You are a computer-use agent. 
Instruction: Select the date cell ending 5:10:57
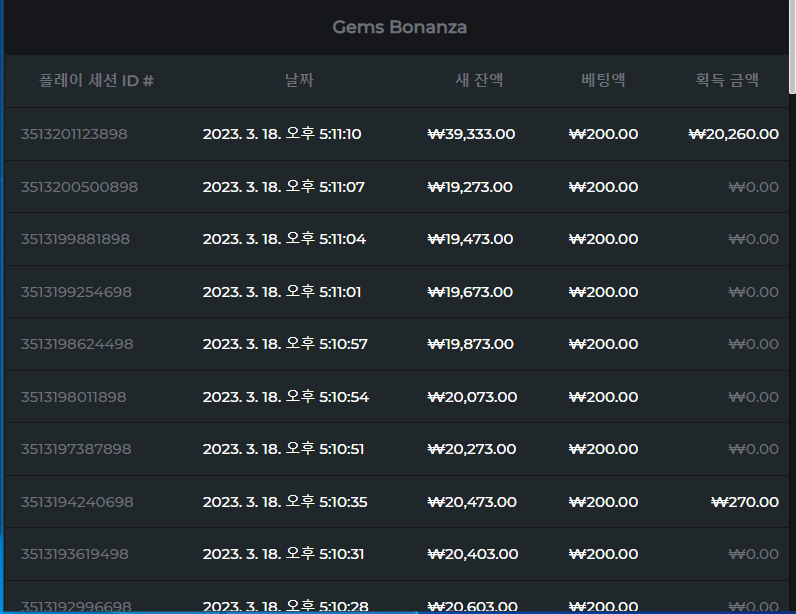click(x=285, y=344)
